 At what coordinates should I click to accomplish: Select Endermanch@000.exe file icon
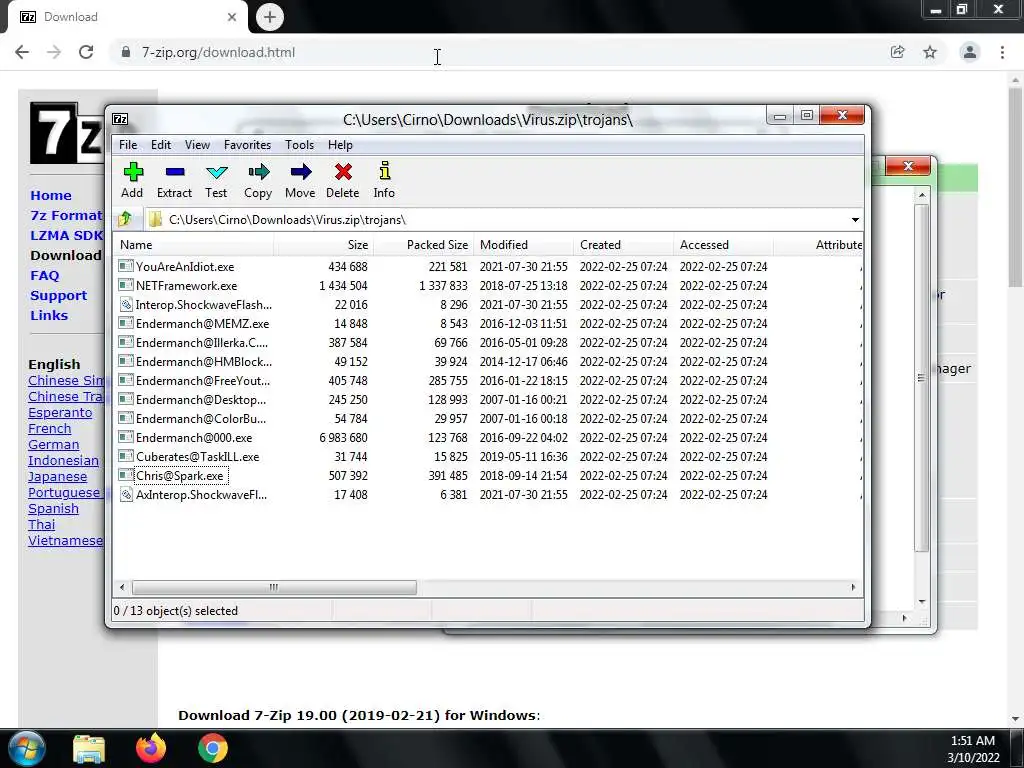125,437
